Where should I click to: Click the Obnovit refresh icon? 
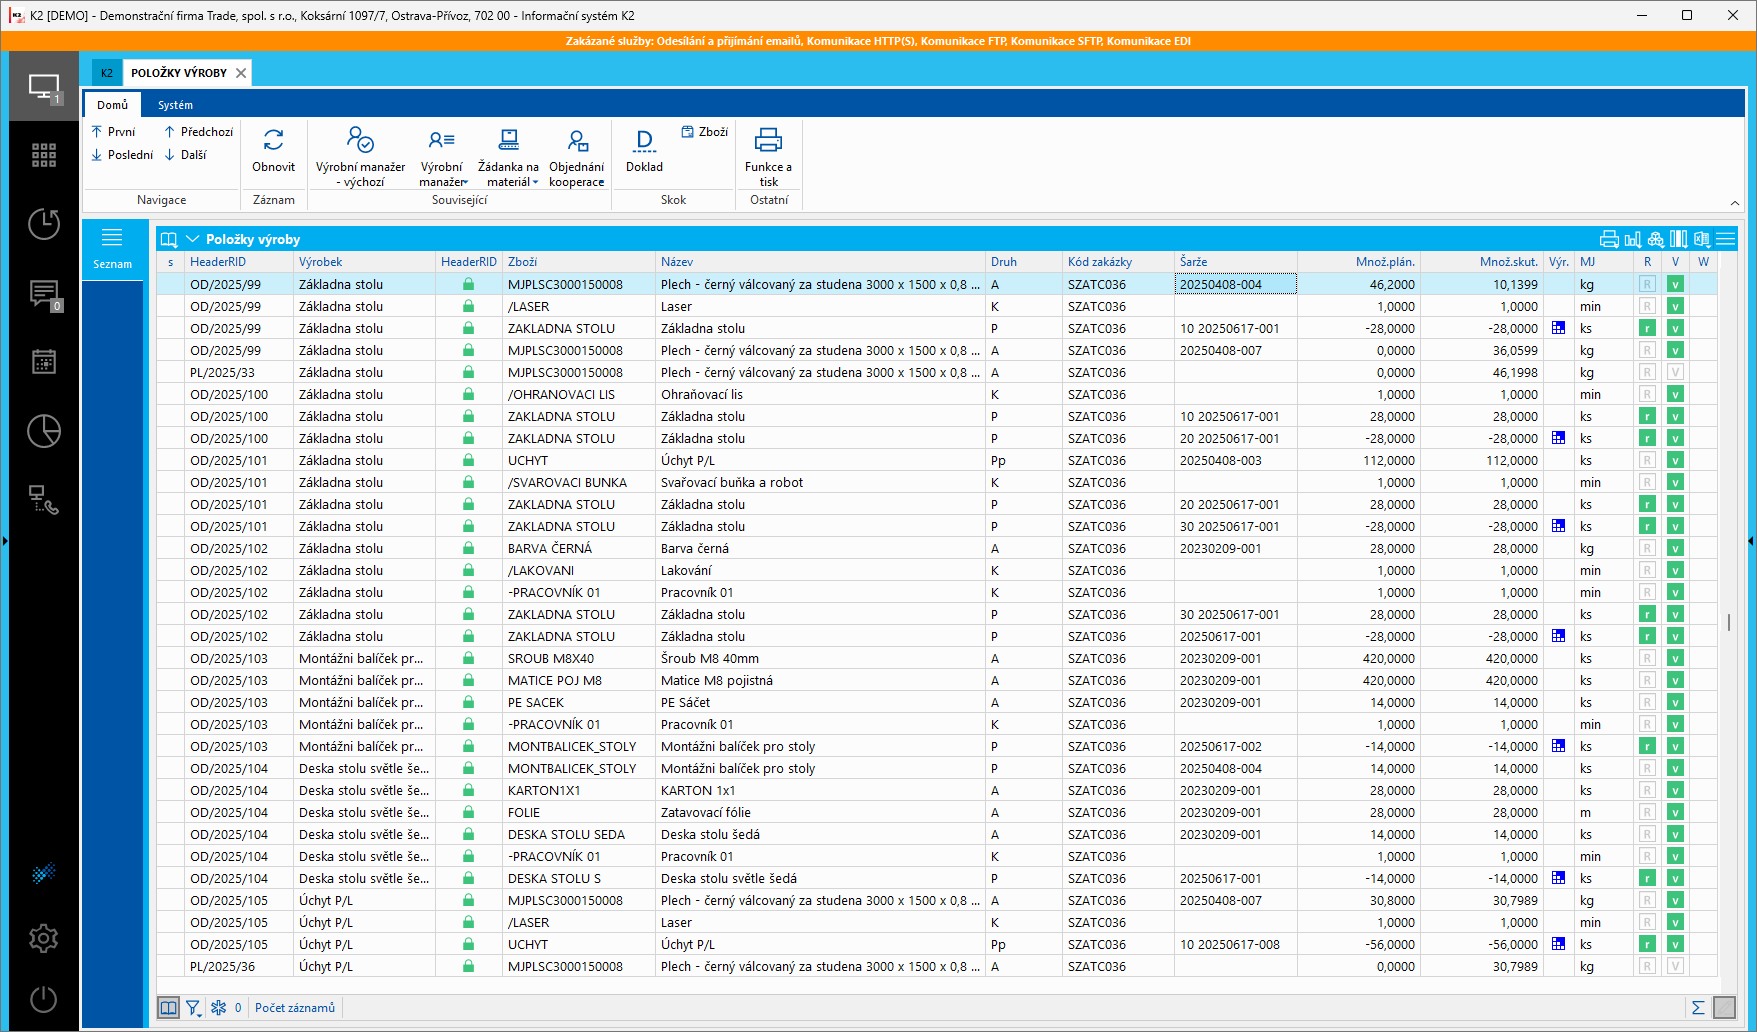pos(273,140)
